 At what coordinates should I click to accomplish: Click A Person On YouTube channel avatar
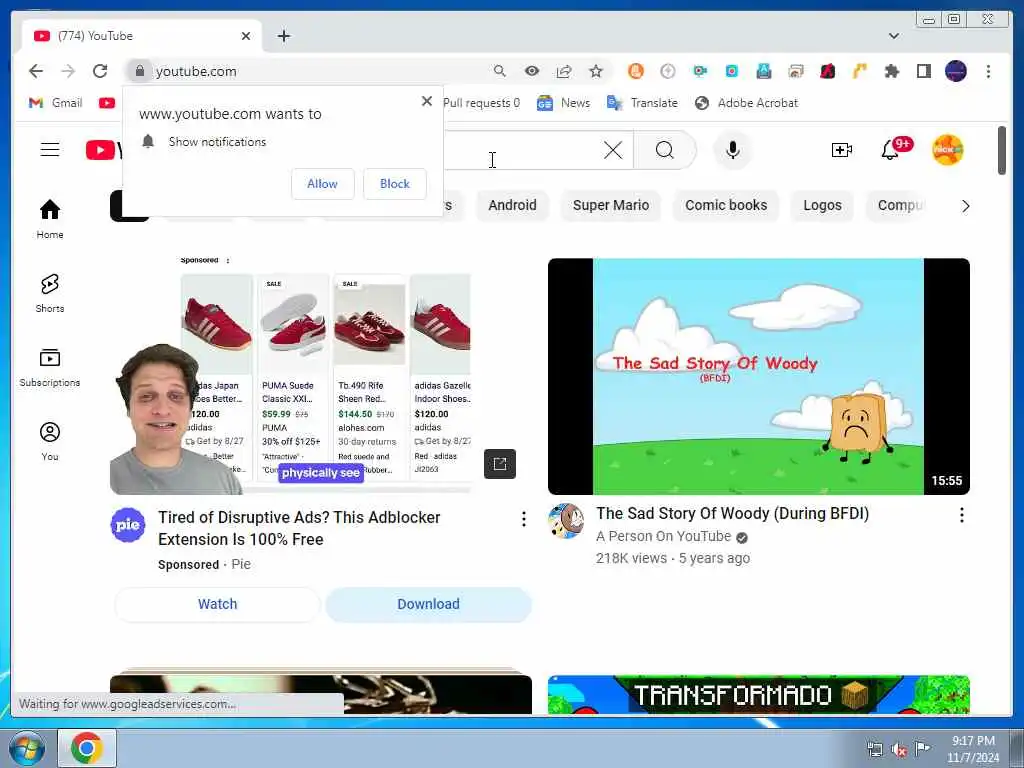[x=566, y=520]
